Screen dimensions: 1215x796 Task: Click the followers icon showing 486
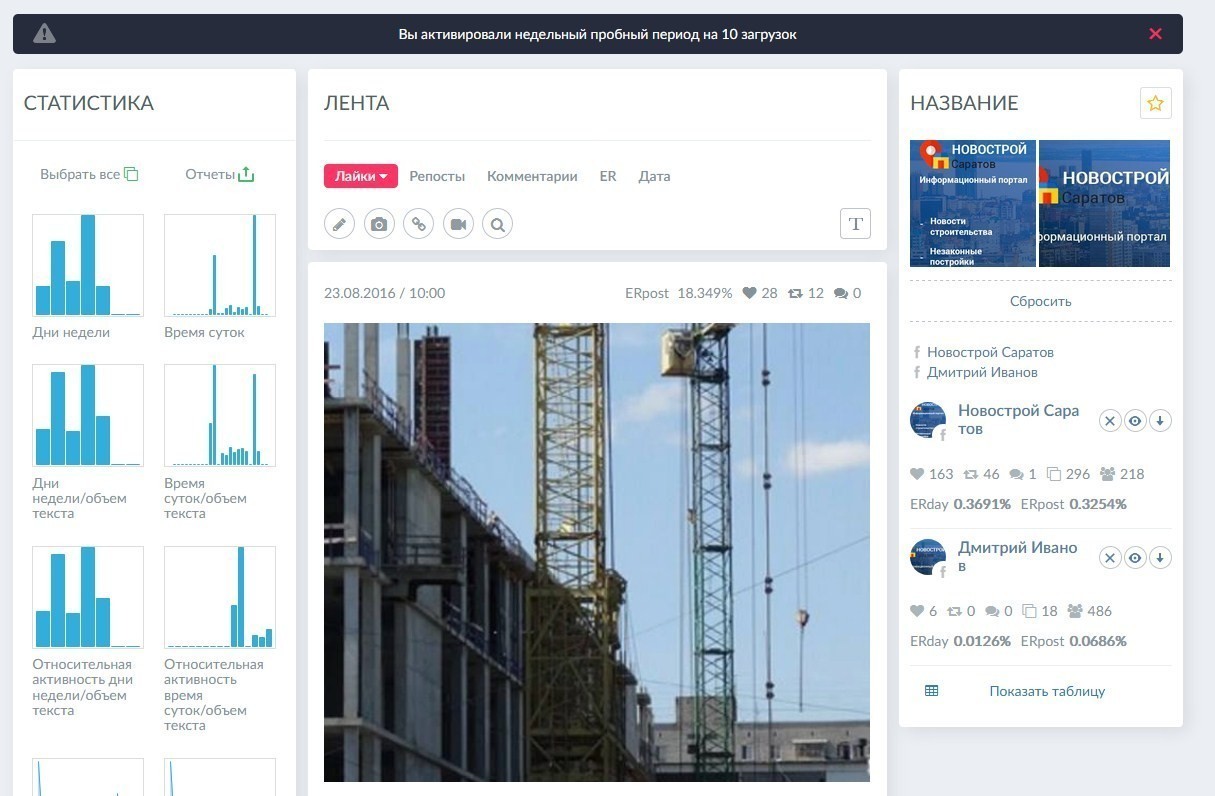pyautogui.click(x=1075, y=611)
